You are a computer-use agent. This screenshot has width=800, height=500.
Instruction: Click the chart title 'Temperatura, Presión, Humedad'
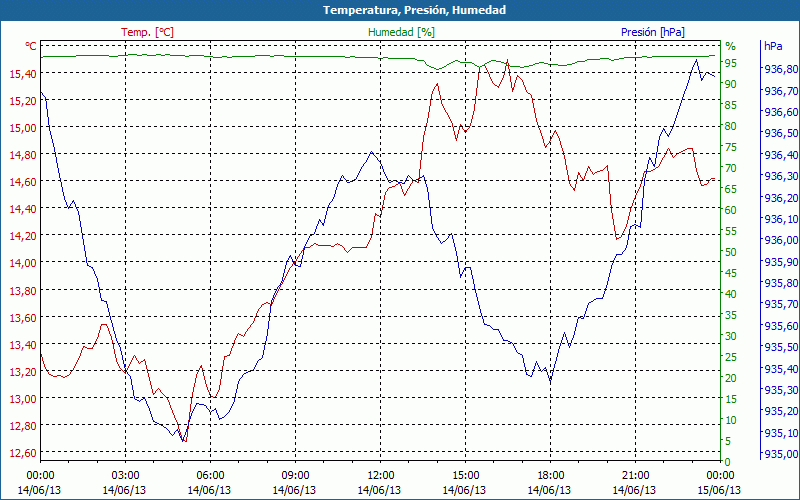(x=414, y=10)
